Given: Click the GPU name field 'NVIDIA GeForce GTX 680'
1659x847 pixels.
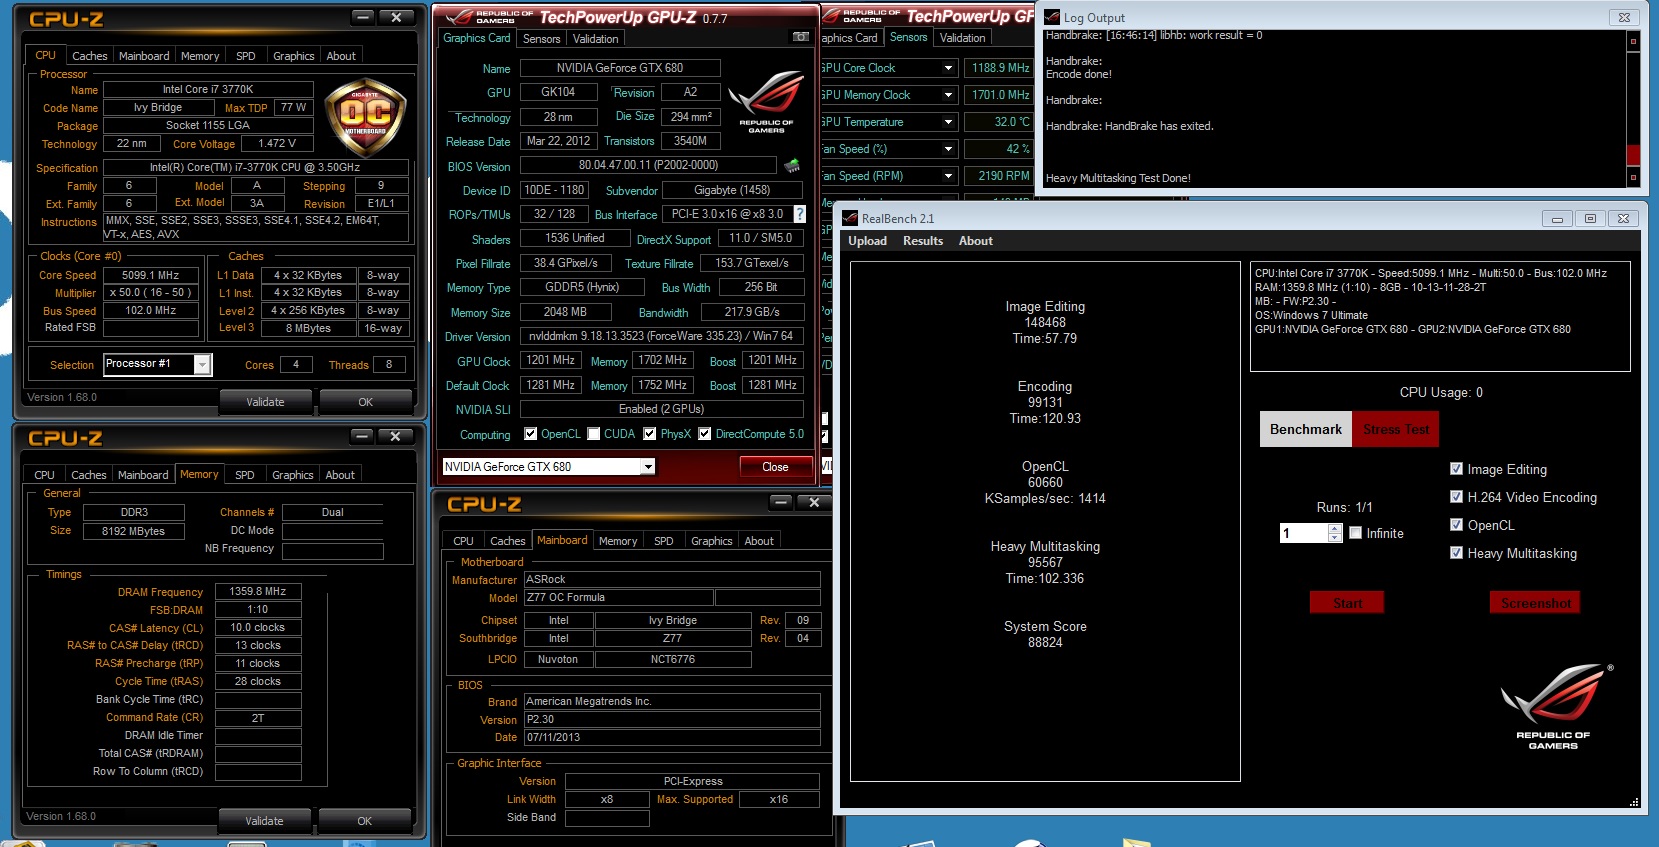Looking at the screenshot, I should coord(620,68).
